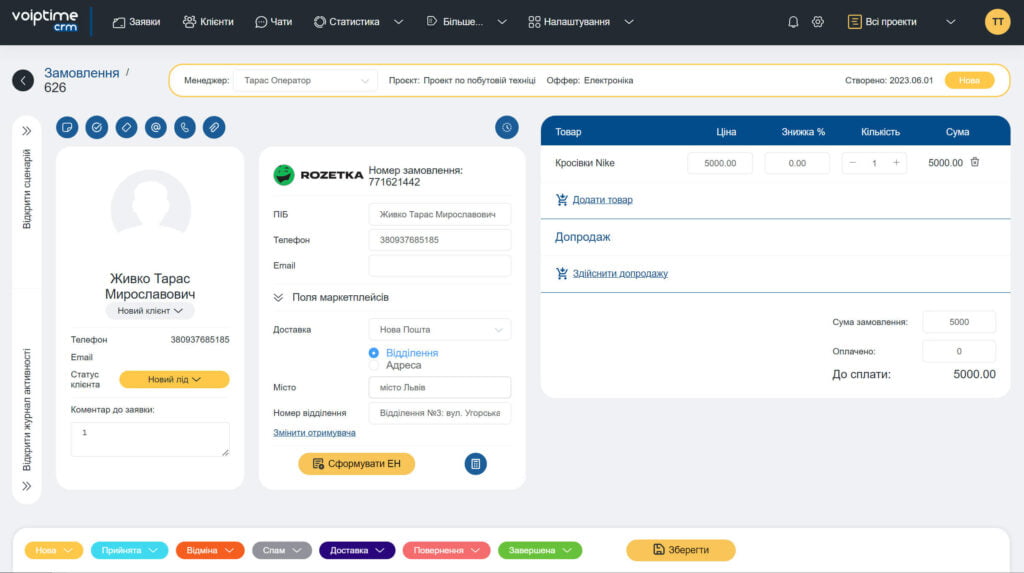Expand the left sidebar with top double chevron
The width and height of the screenshot is (1024, 573).
pos(27,131)
